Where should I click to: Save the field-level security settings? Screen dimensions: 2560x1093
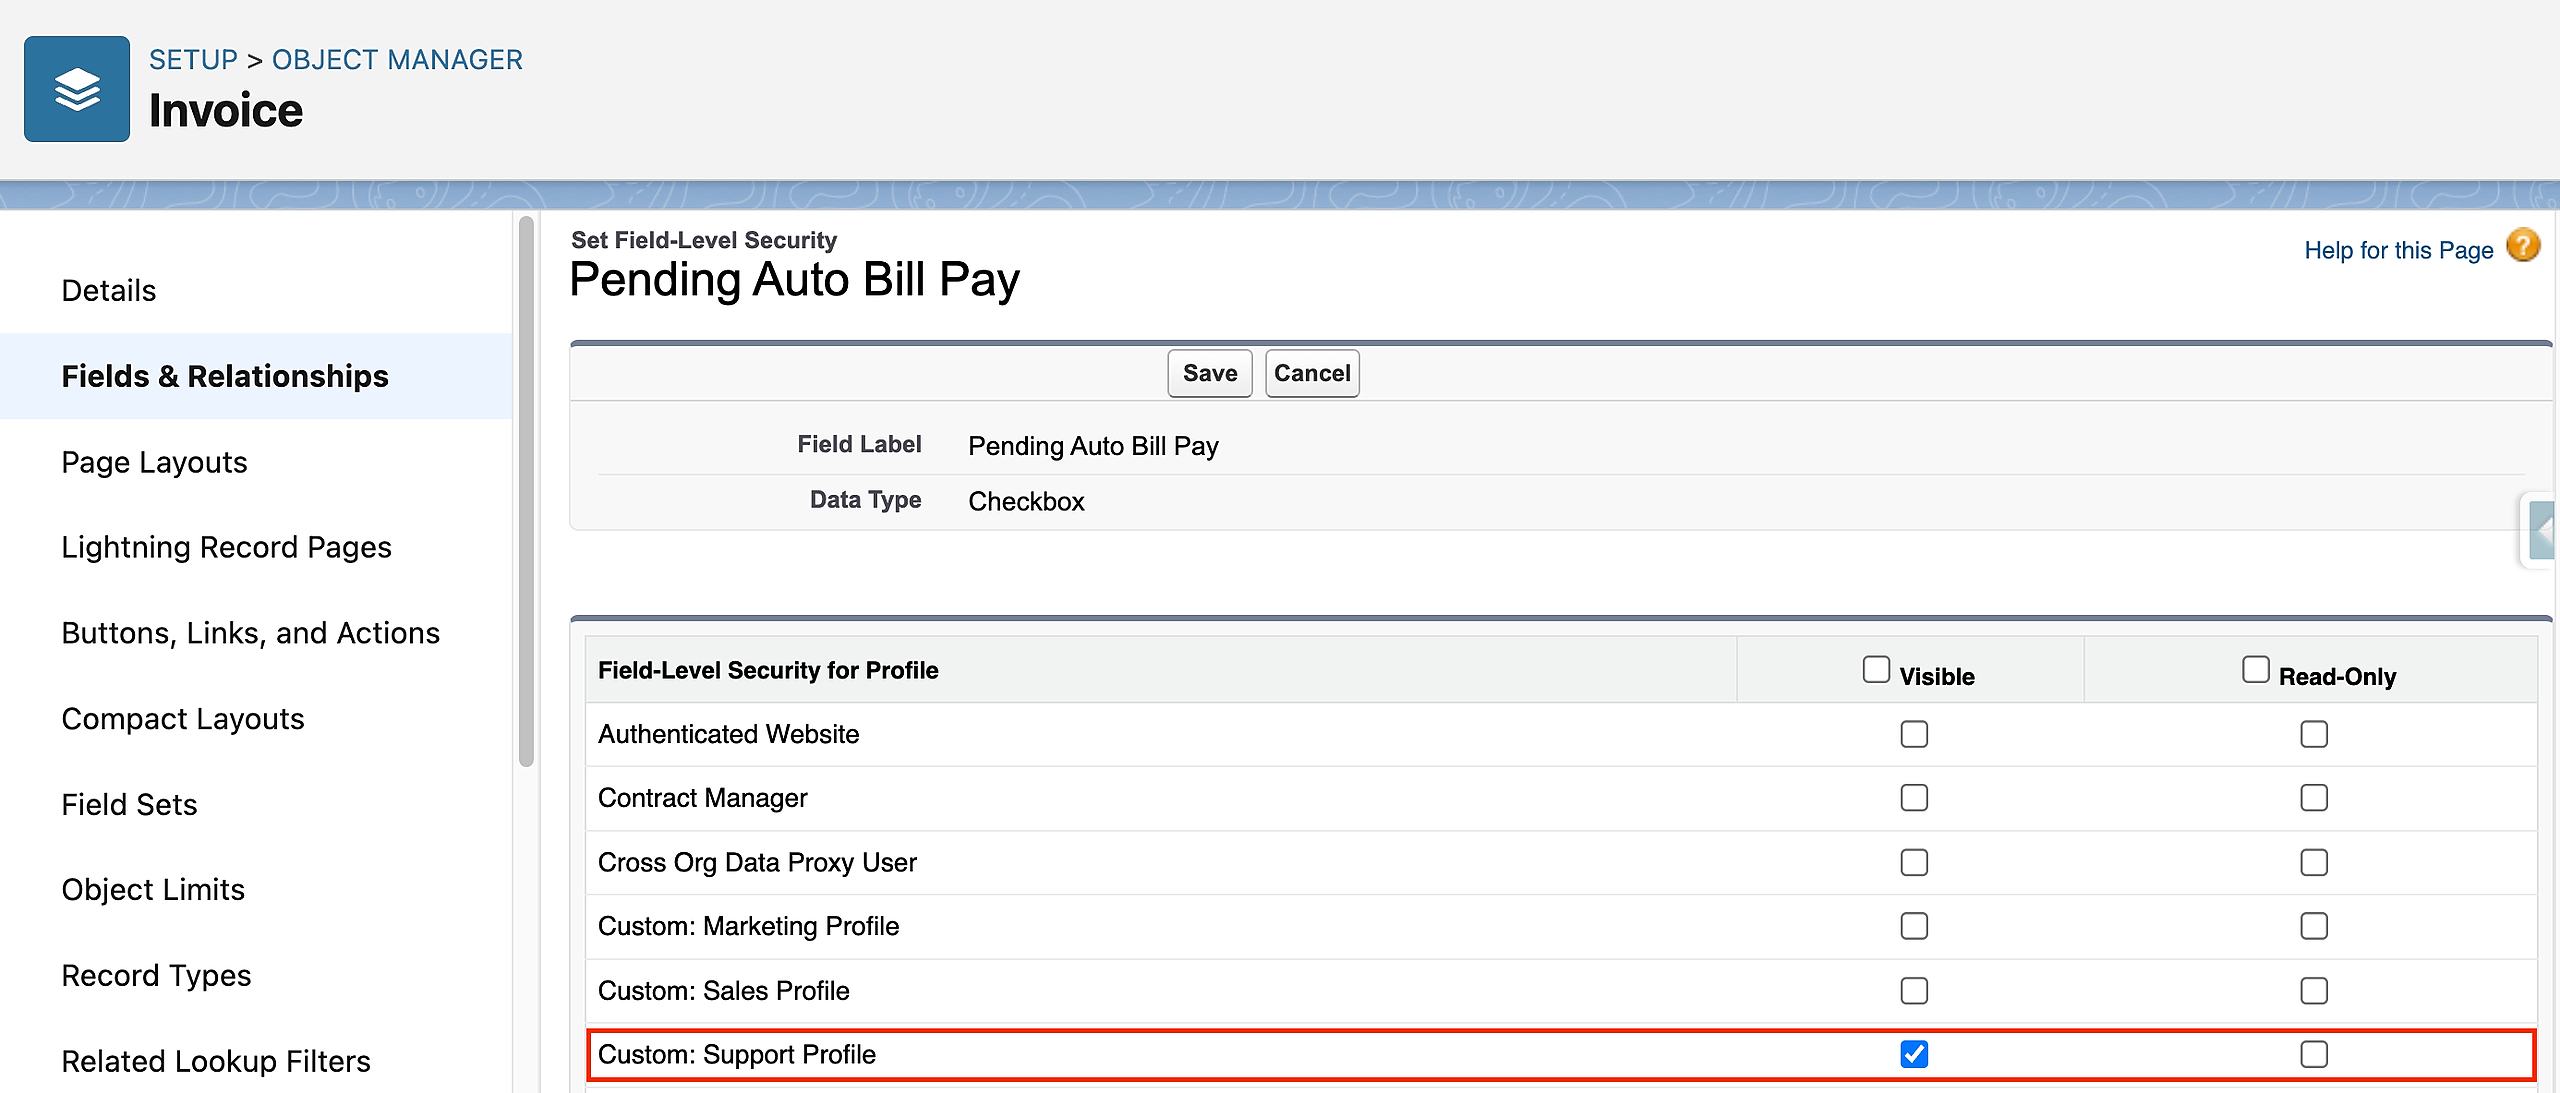point(1209,373)
